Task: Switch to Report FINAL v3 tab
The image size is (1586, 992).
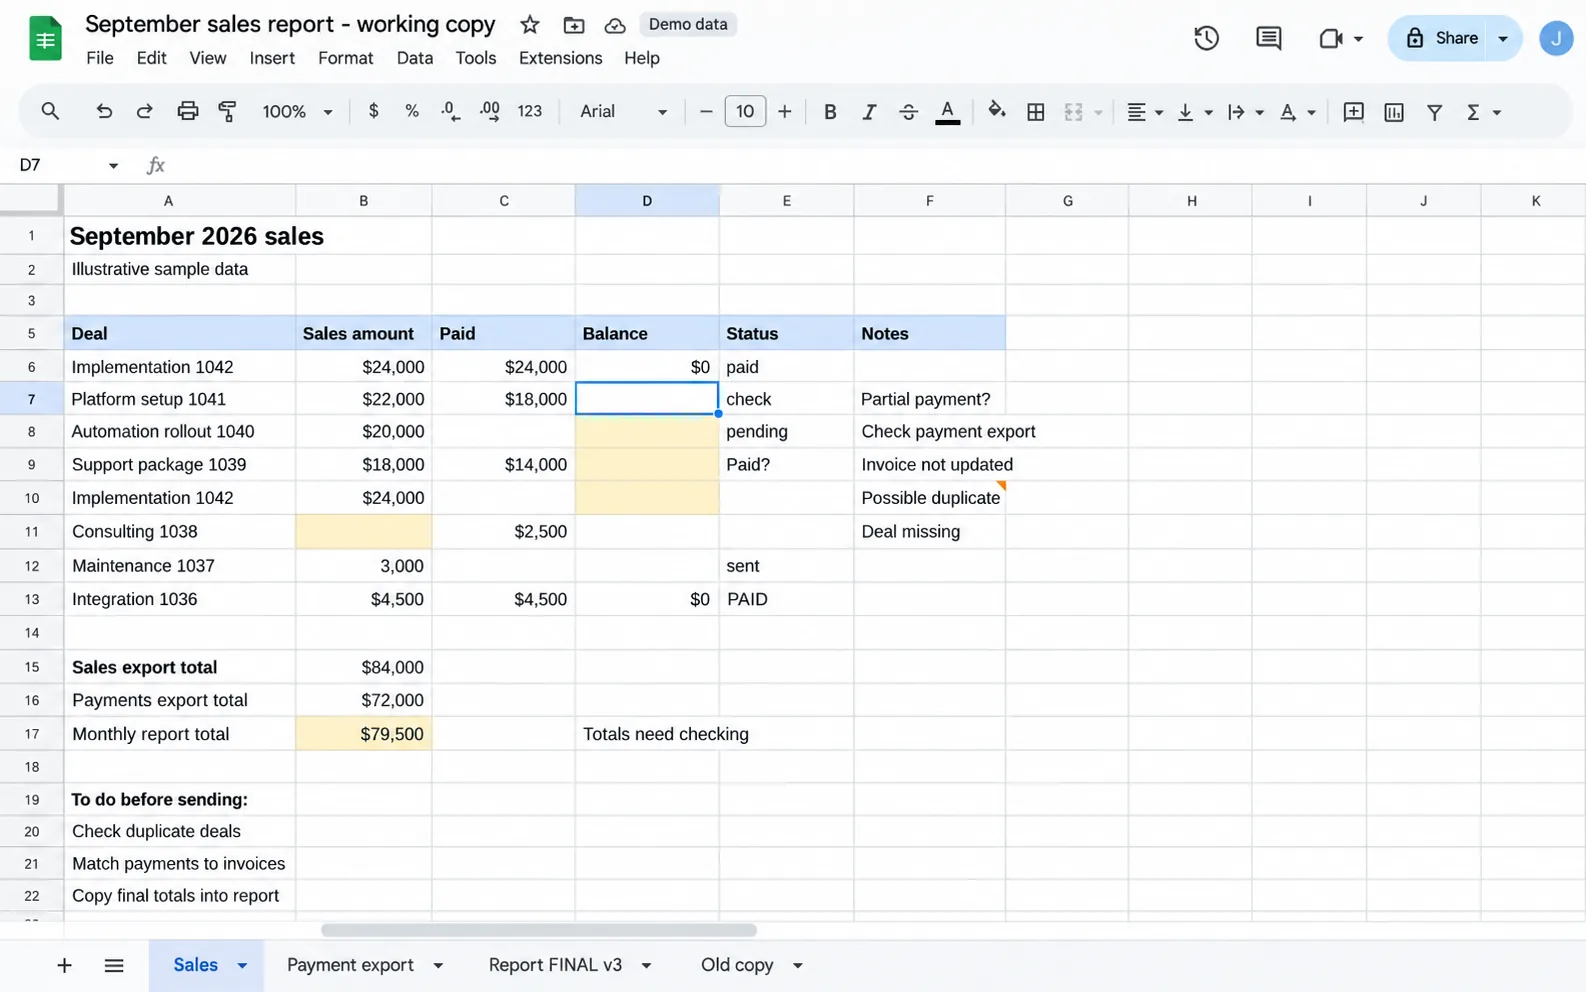Action: (555, 965)
